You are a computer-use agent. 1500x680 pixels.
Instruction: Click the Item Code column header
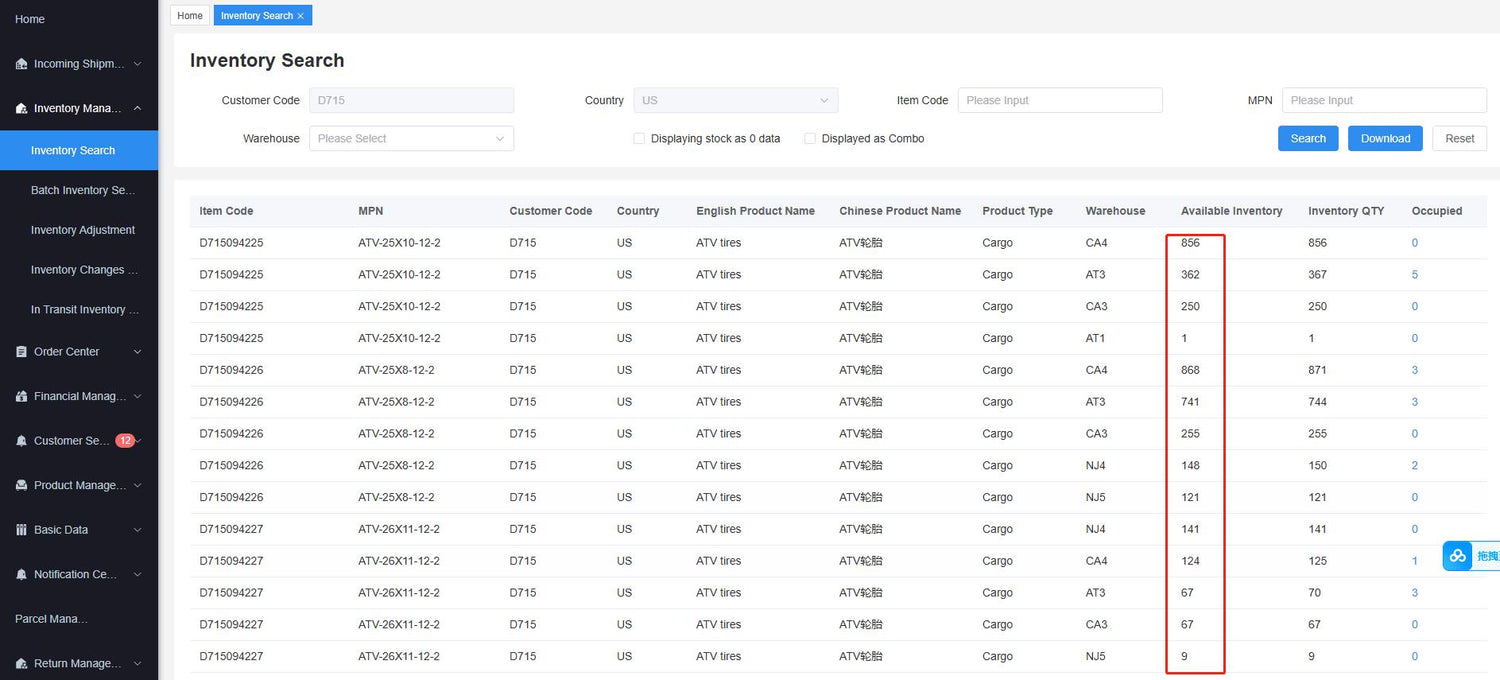pyautogui.click(x=226, y=211)
